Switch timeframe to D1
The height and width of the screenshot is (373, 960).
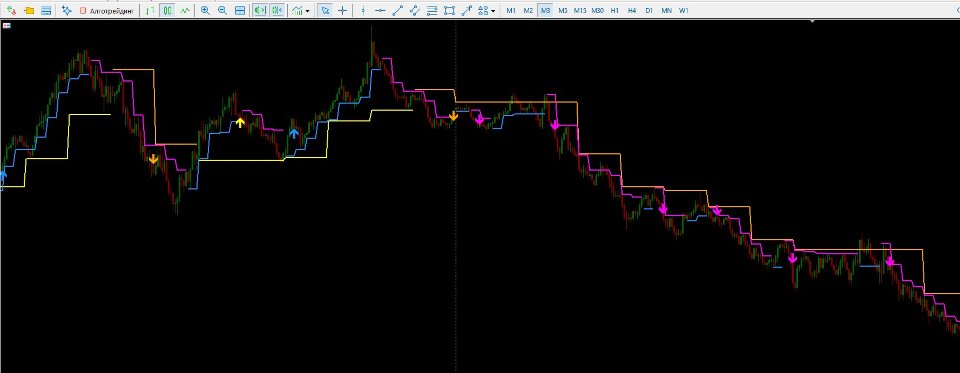[649, 10]
